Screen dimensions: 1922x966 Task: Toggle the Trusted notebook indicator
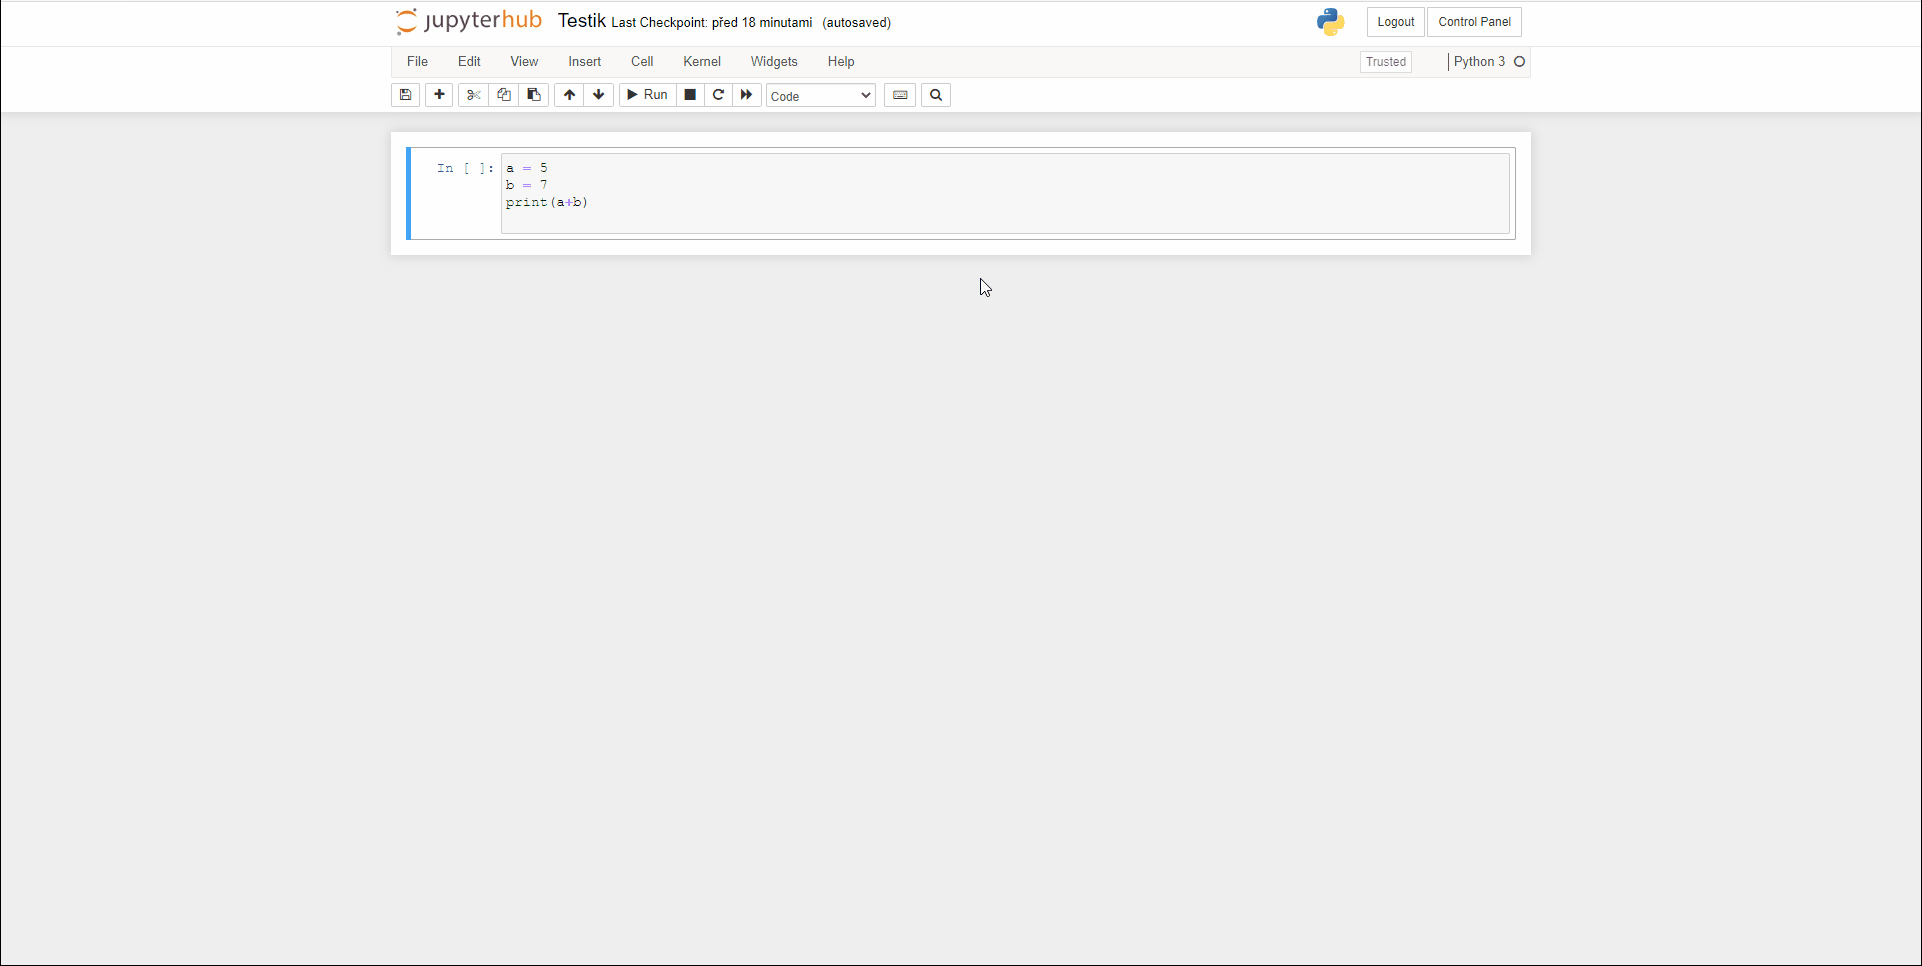(x=1386, y=62)
